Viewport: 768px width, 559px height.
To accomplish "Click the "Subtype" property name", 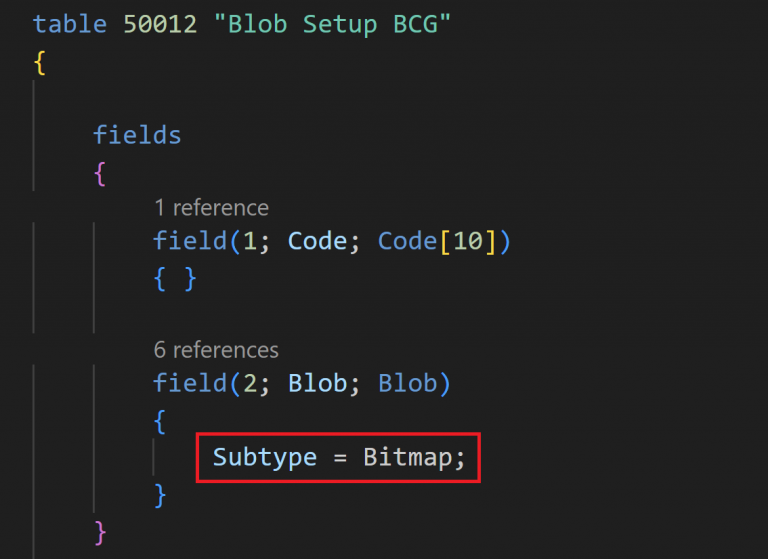I will coord(264,458).
